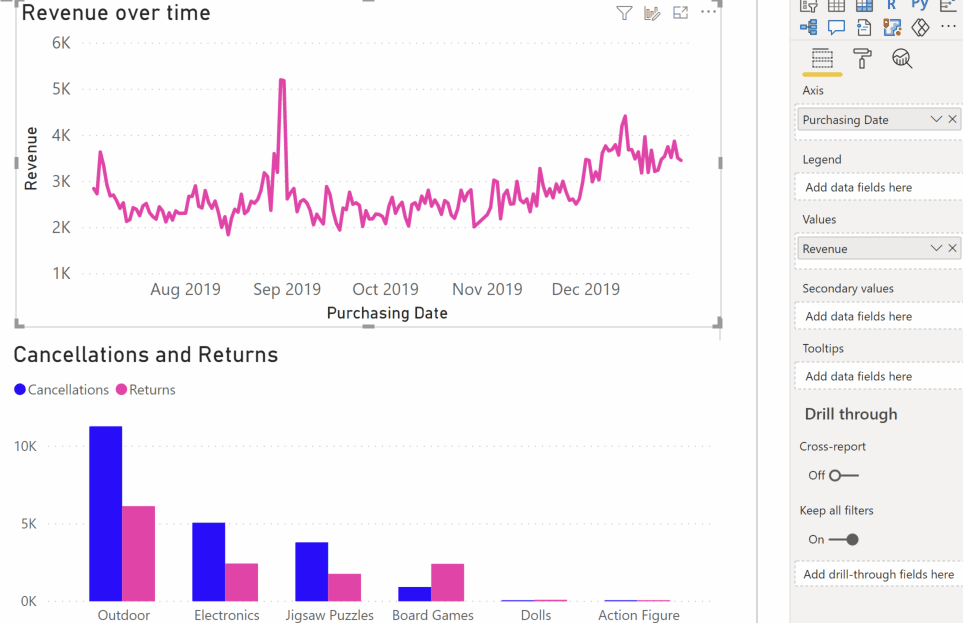Remove the Revenue field with its X button
The width and height of the screenshot is (963, 623).
952,248
